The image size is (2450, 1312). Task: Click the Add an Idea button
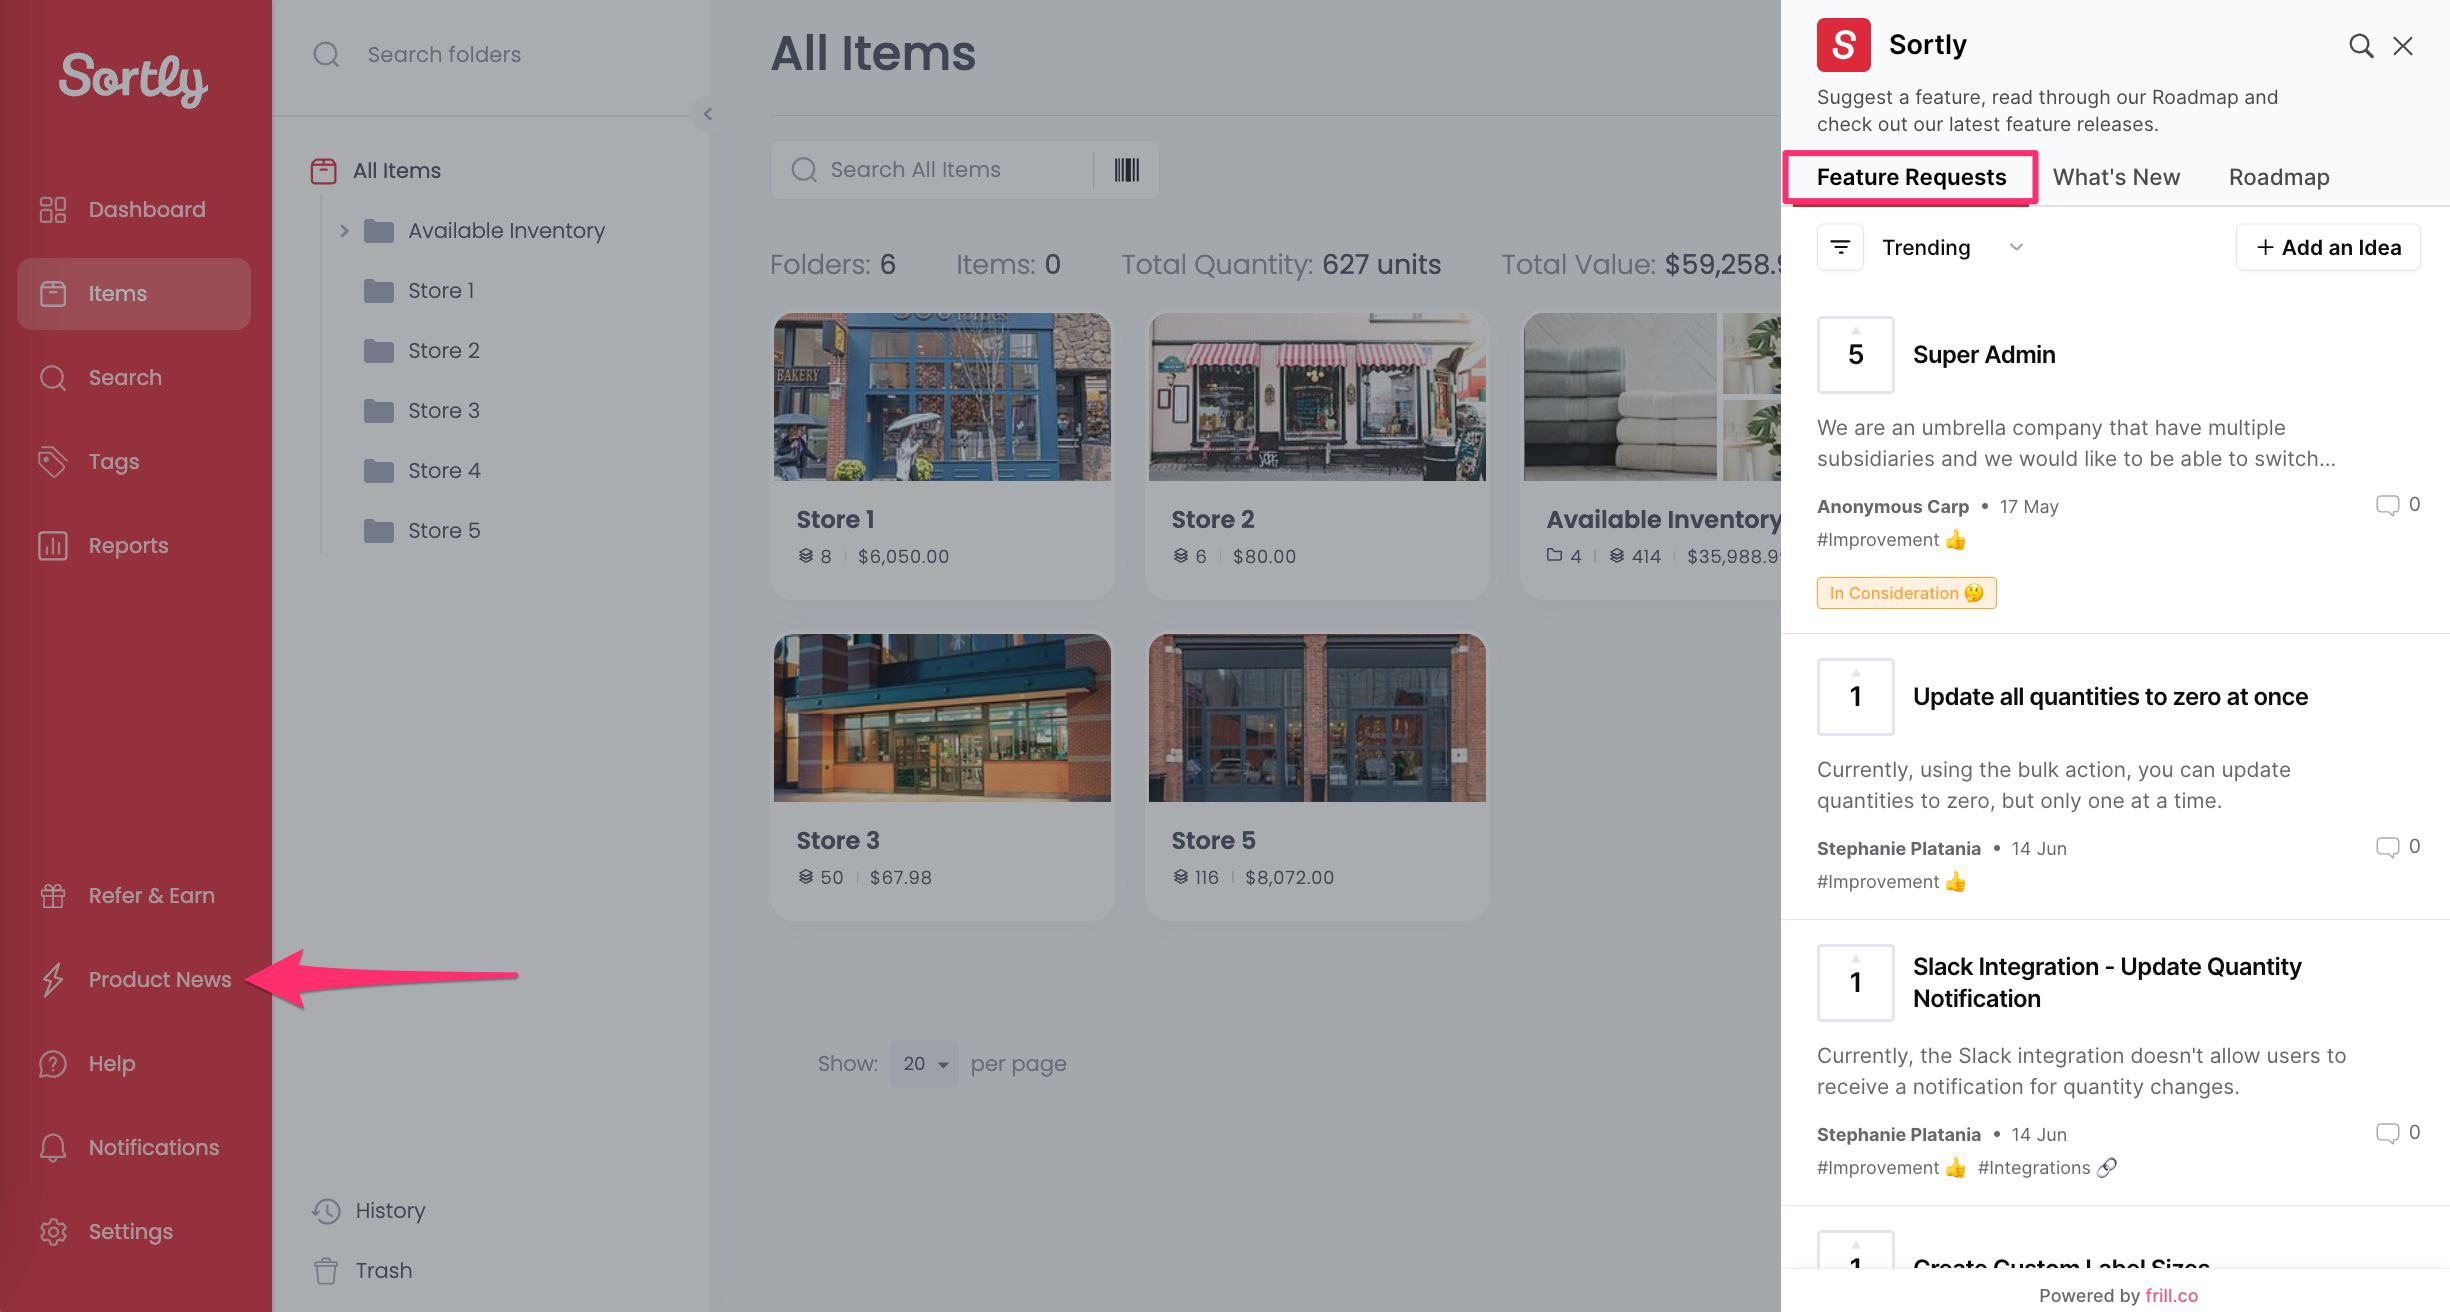(2328, 247)
